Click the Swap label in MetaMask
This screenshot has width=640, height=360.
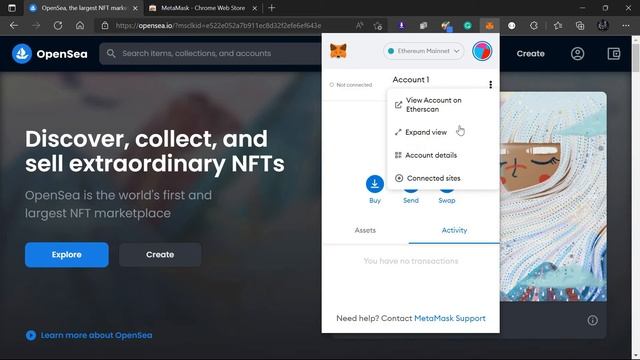447,200
